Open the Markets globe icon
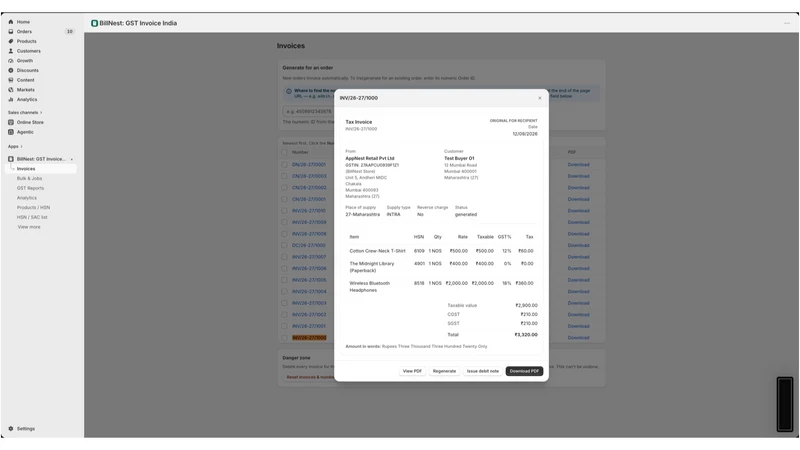This screenshot has width=800, height=450. click(x=11, y=90)
